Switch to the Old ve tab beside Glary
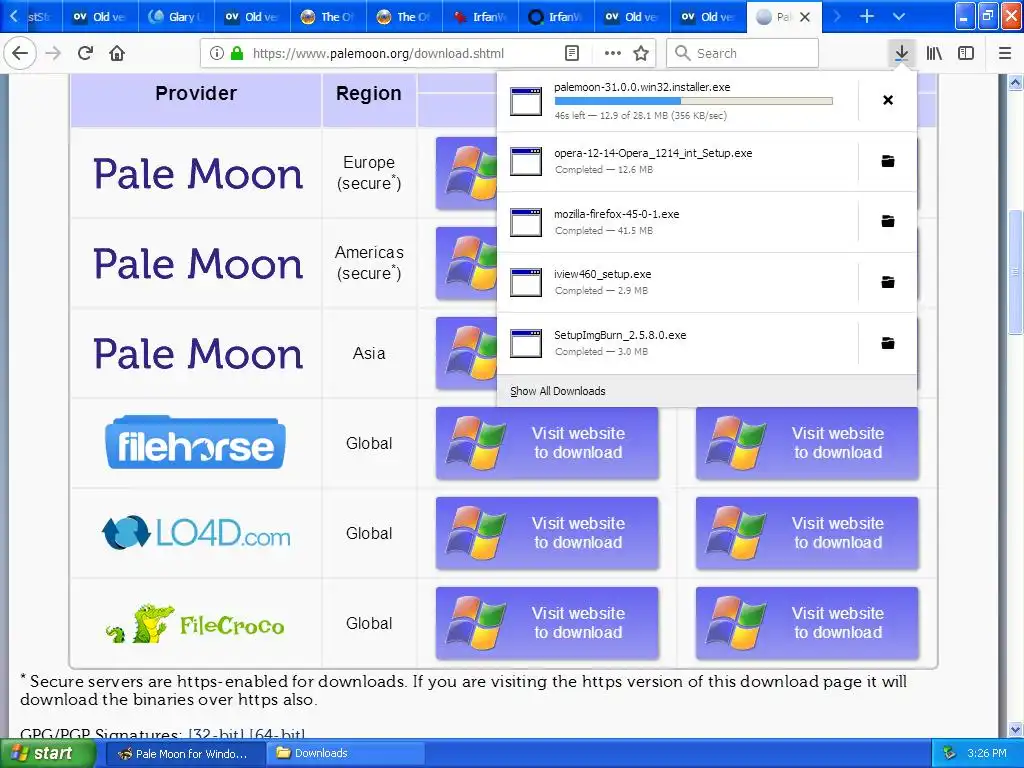 click(x=252, y=17)
